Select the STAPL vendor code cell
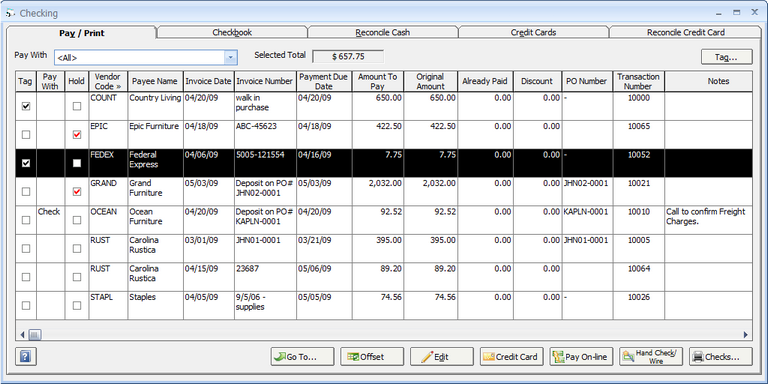The image size is (768, 384). (108, 305)
